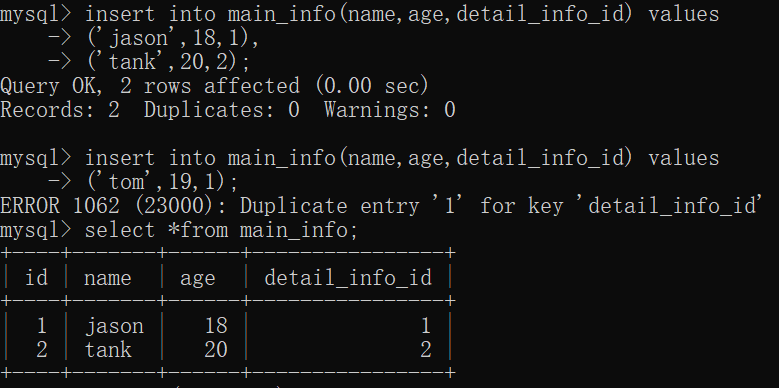Click the 'Duplicates: 0' text

[222, 110]
